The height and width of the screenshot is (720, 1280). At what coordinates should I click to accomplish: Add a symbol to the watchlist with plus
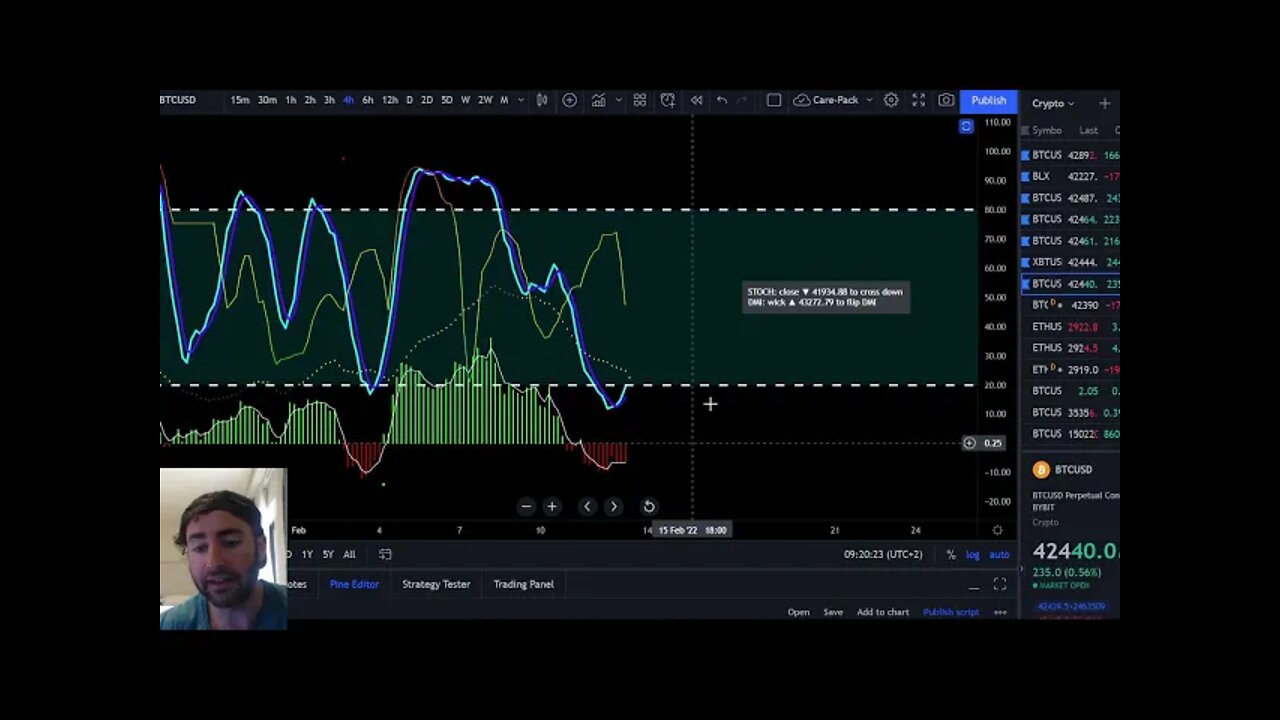tap(1104, 103)
